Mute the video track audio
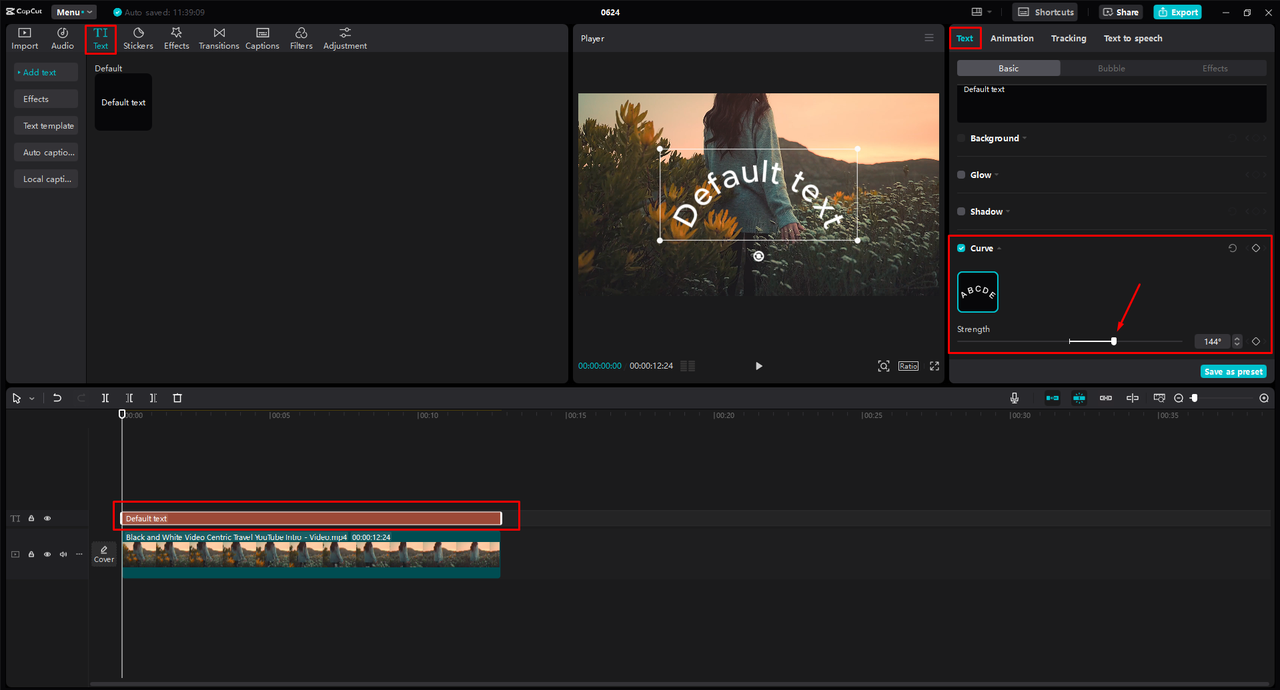 point(63,554)
